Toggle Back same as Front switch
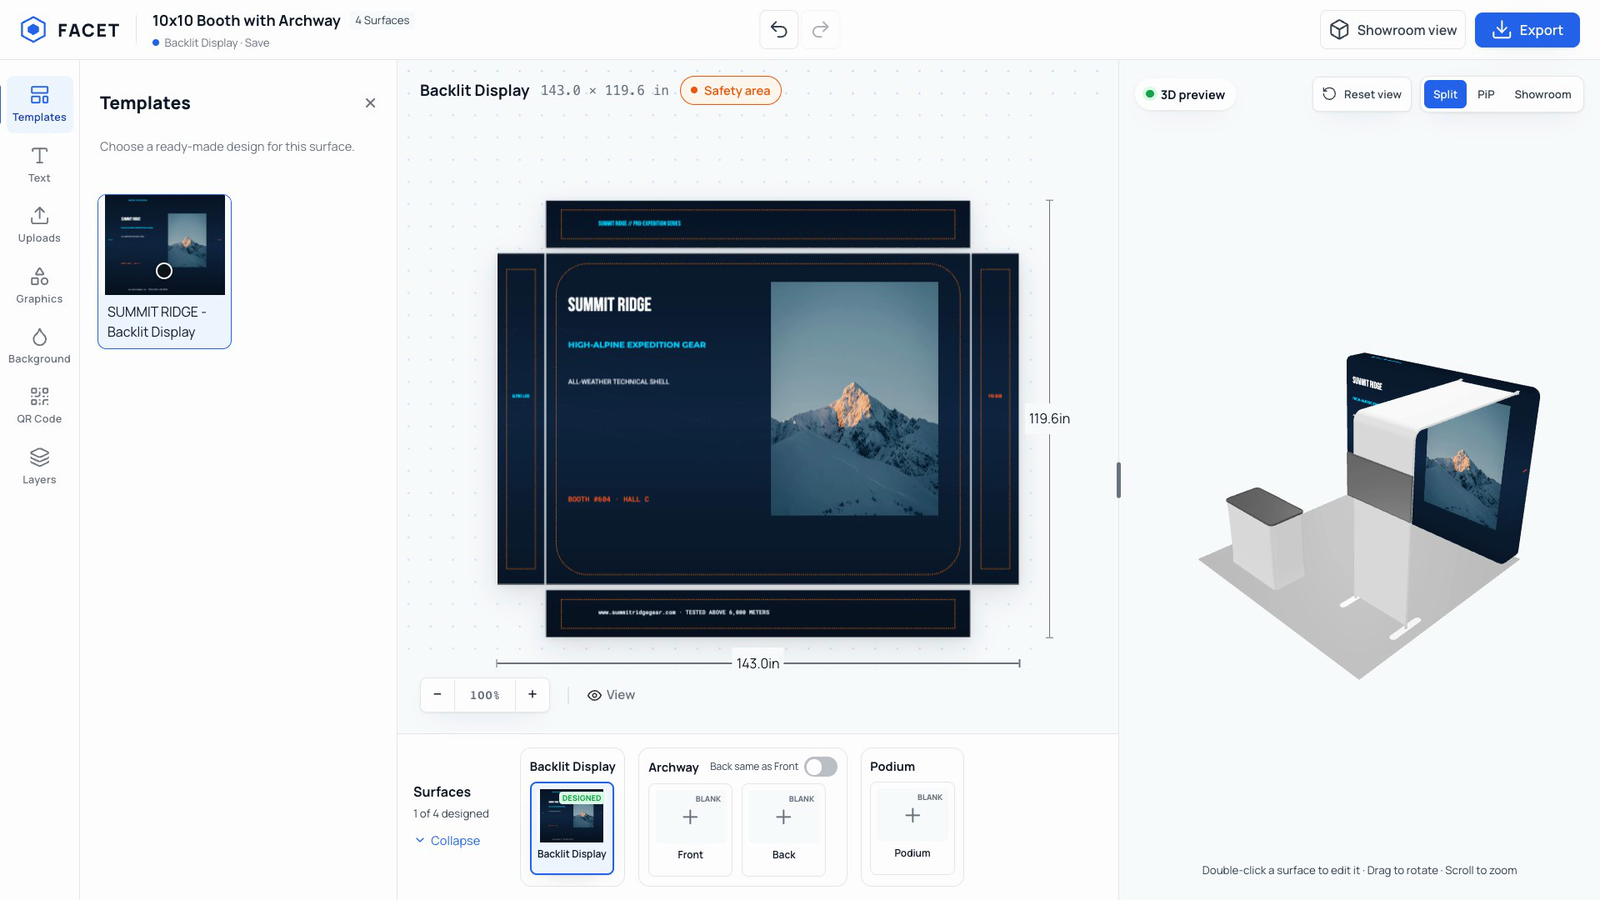The height and width of the screenshot is (900, 1600). point(821,767)
